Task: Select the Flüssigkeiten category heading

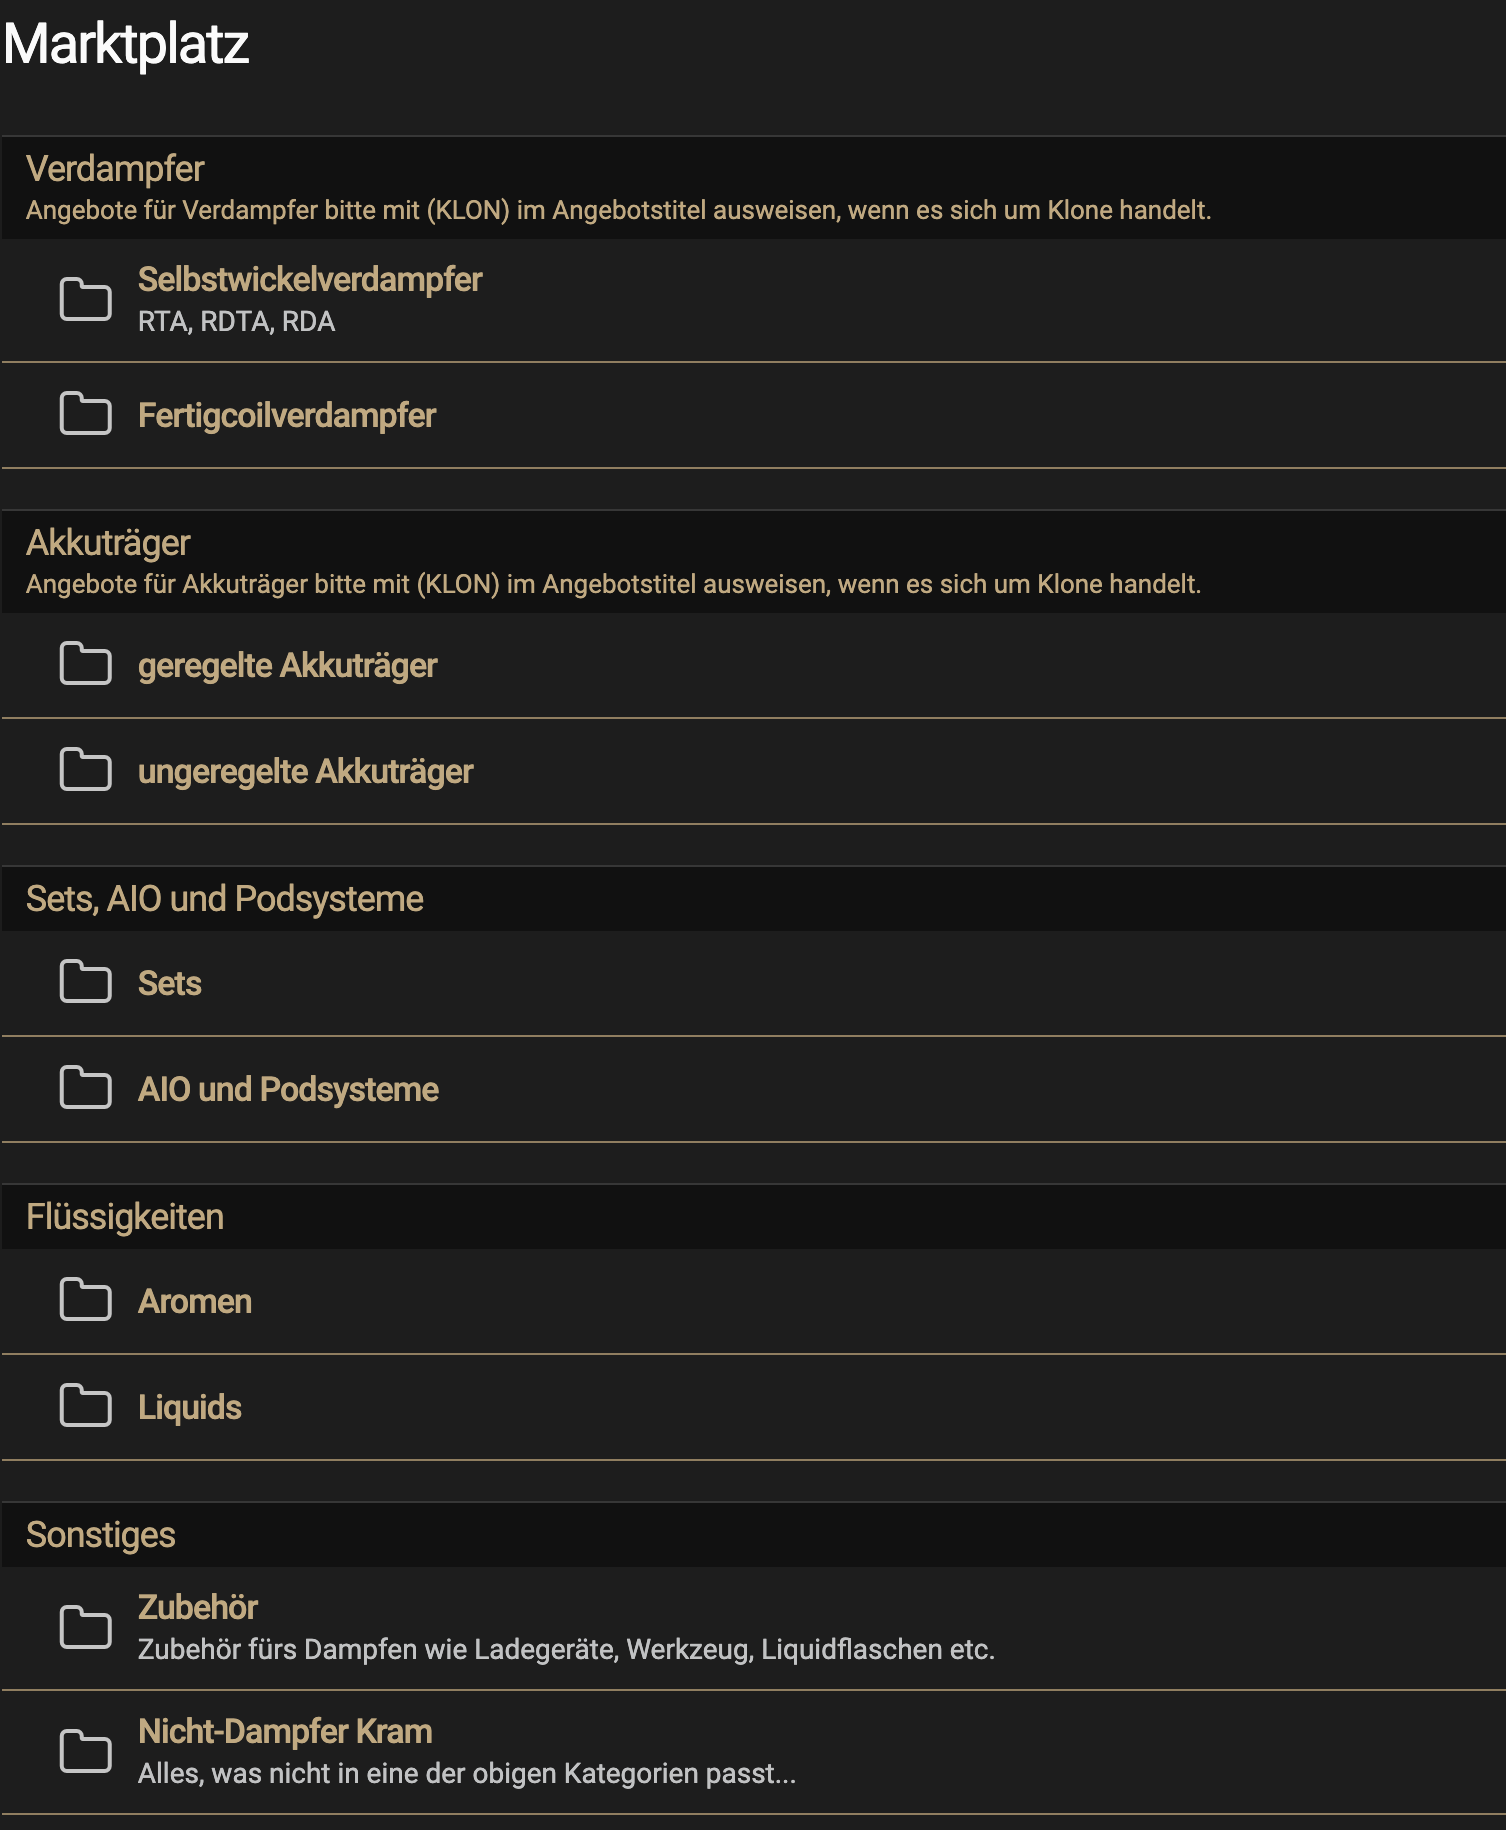Action: pyautogui.click(x=124, y=1217)
